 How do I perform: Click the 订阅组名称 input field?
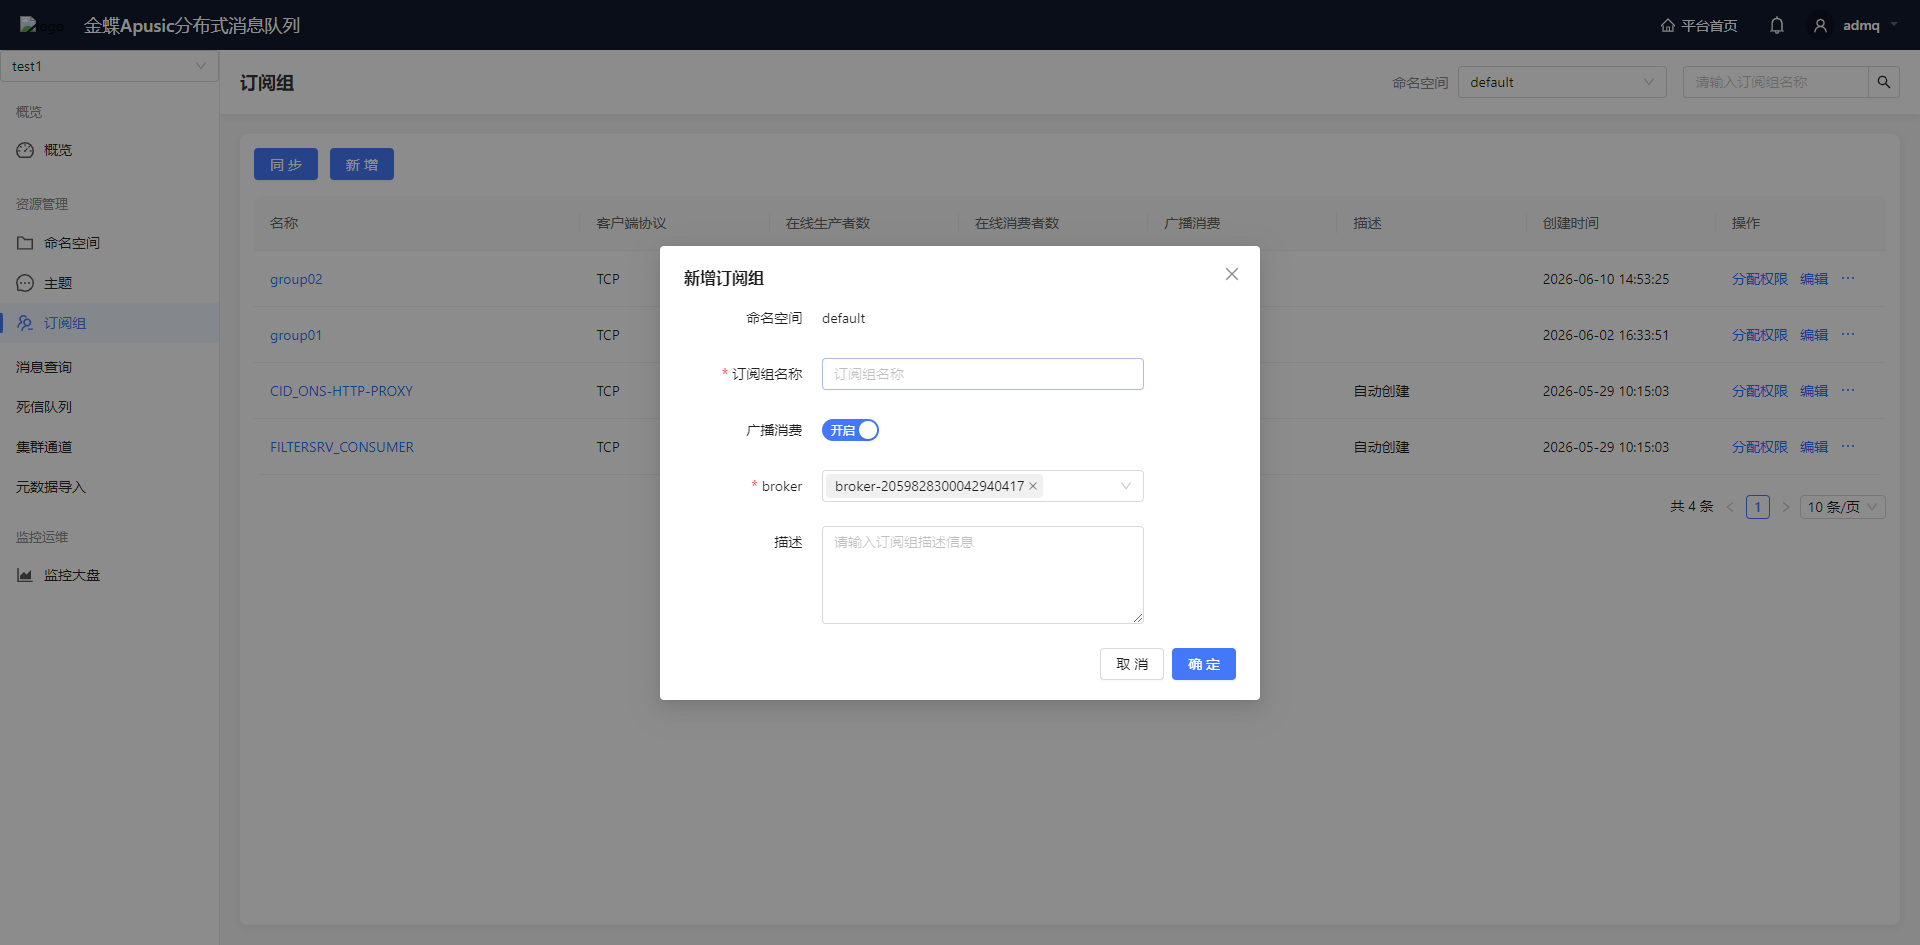pos(983,374)
